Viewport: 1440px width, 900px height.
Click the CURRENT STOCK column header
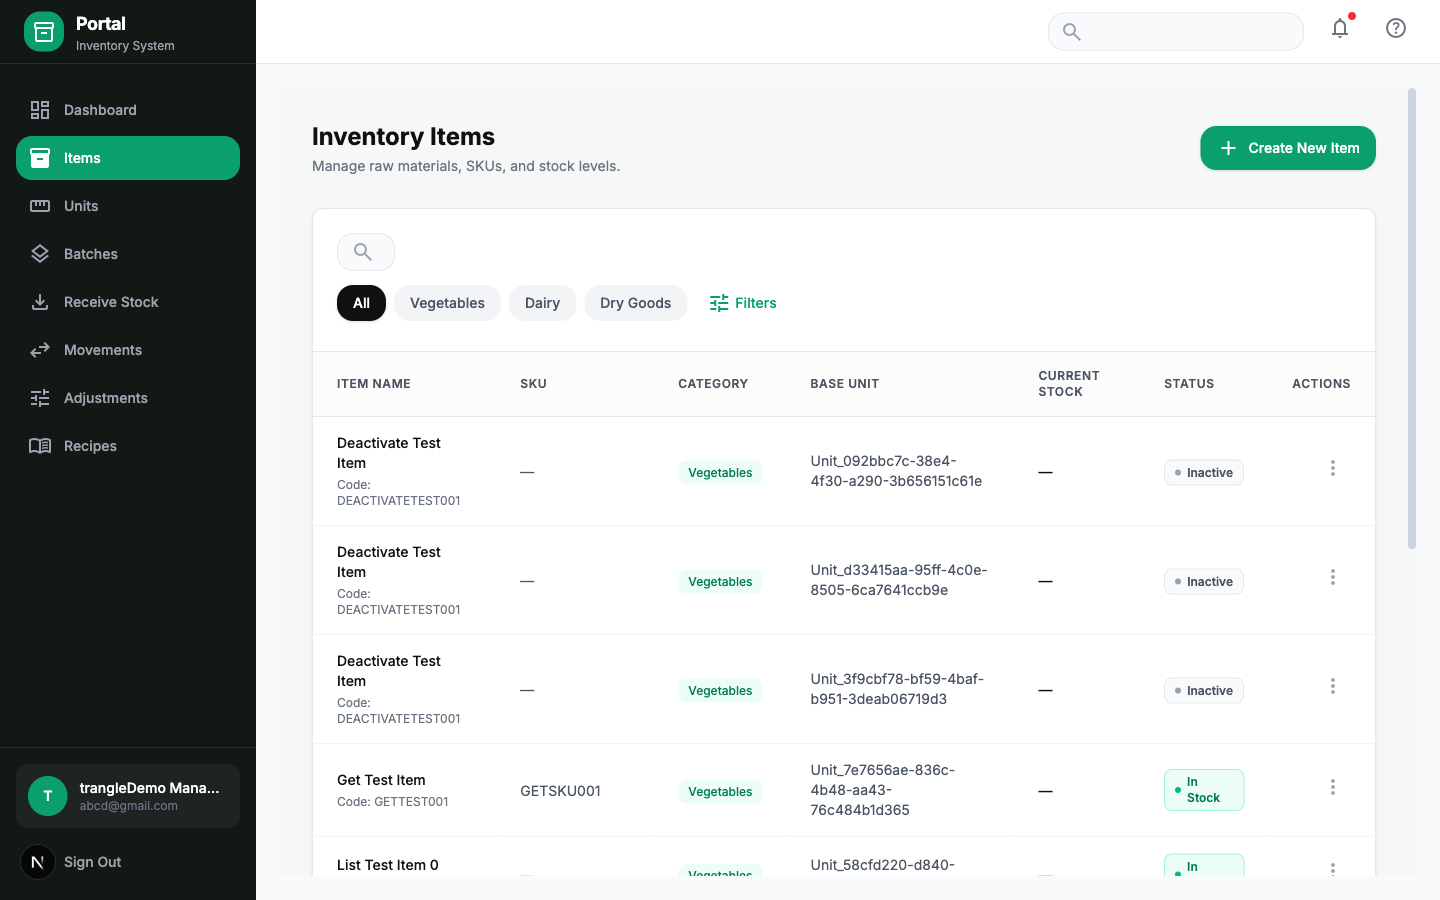tap(1069, 384)
